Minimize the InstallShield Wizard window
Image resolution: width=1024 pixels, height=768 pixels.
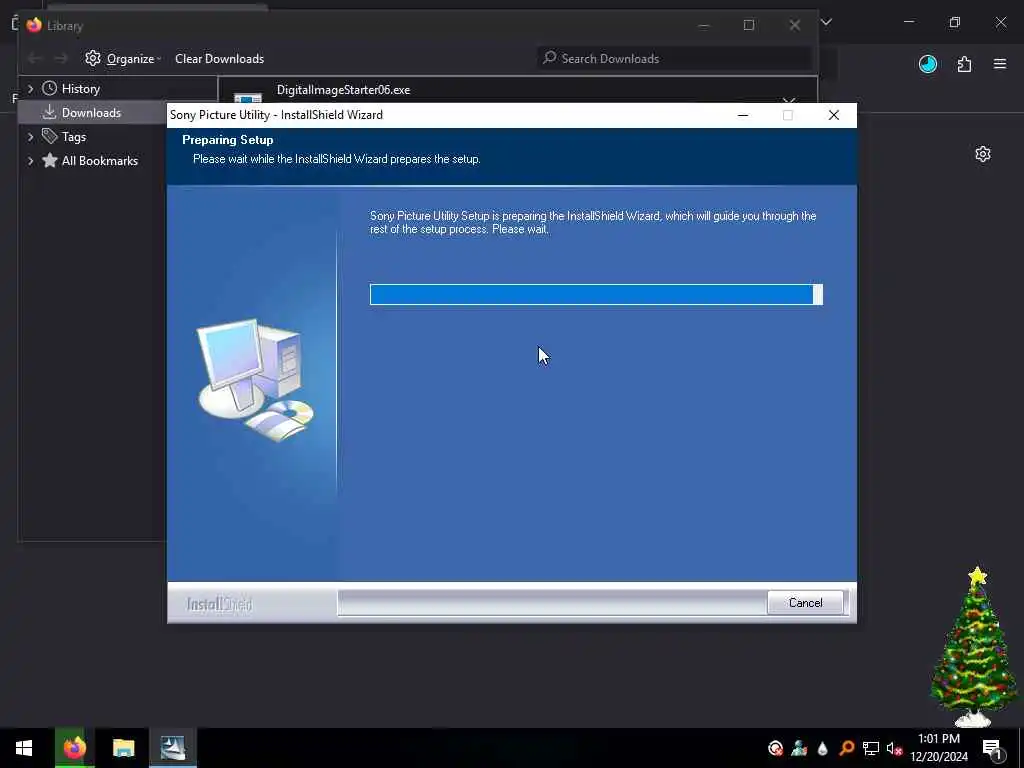click(x=743, y=115)
